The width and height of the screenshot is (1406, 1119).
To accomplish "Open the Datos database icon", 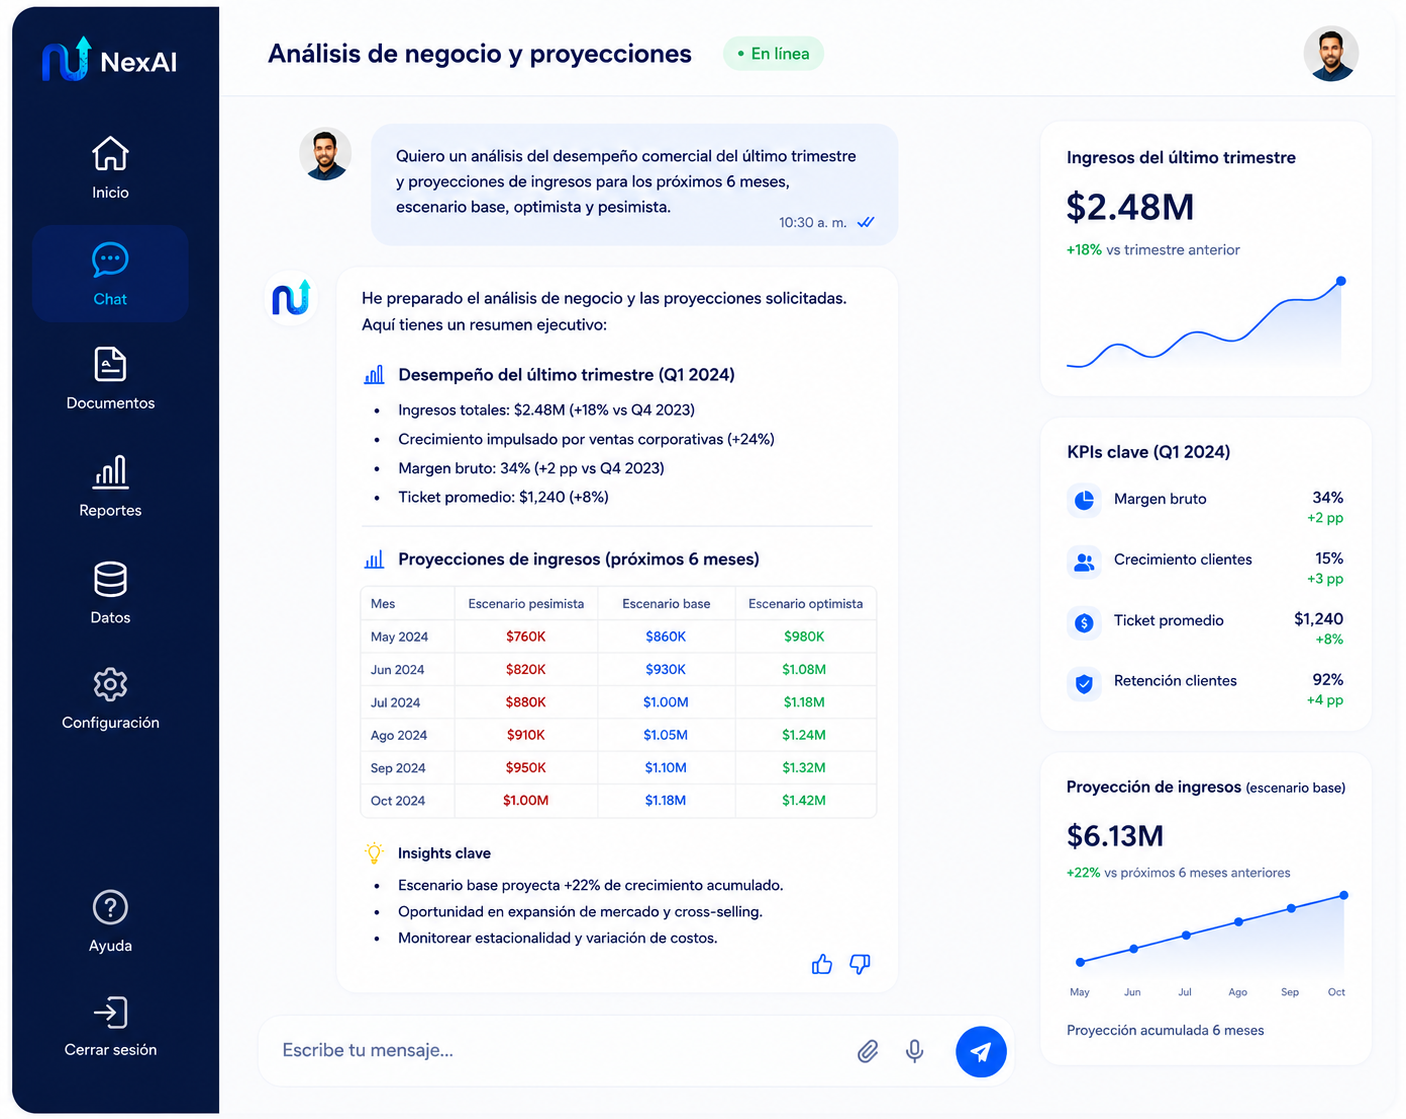I will pyautogui.click(x=110, y=579).
